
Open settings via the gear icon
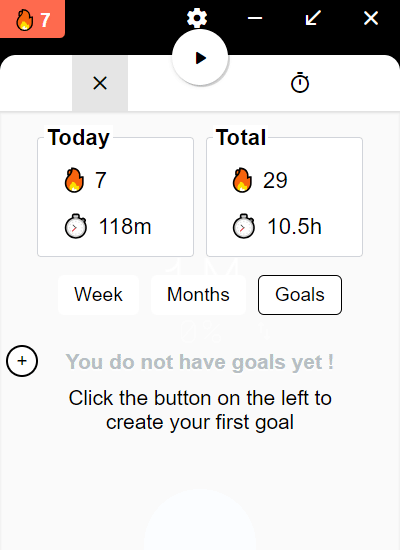pos(197,18)
